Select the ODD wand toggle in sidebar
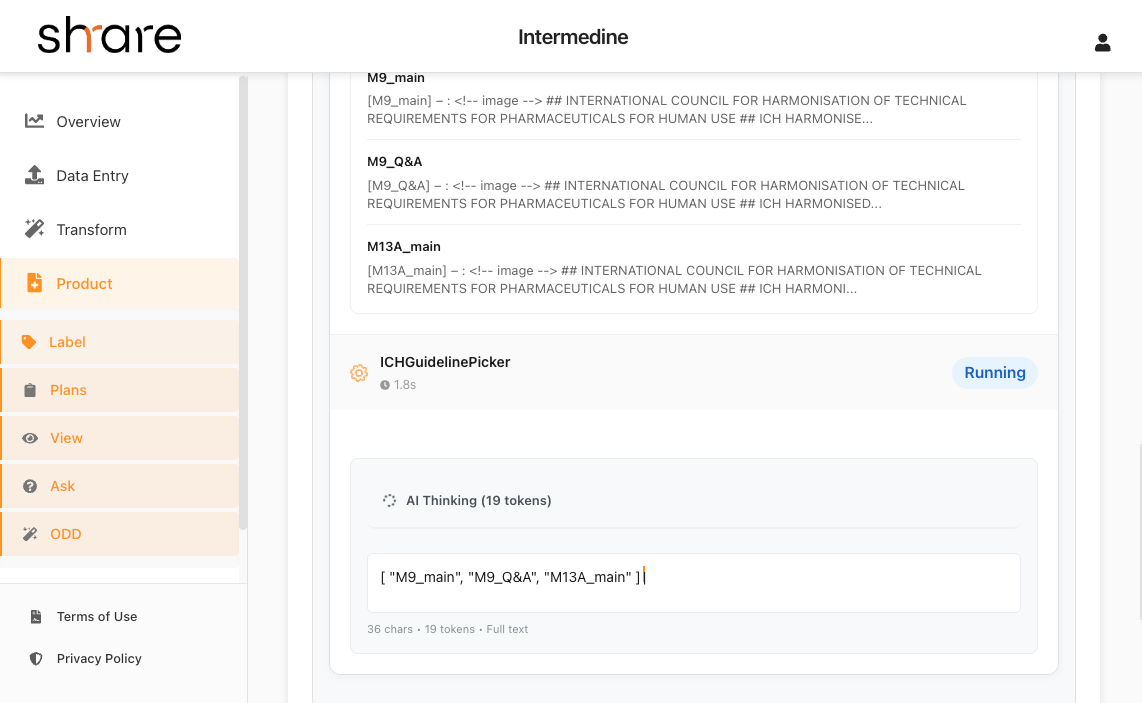 (x=31, y=533)
